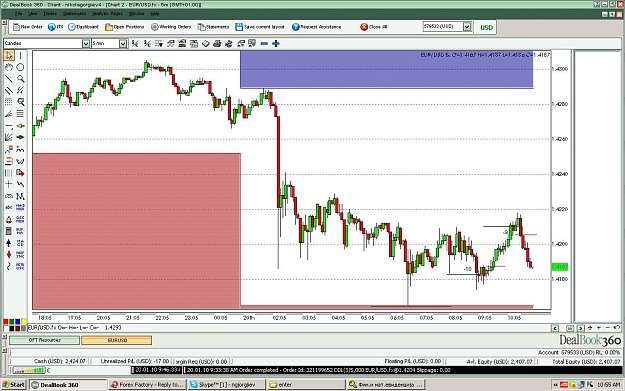
Task: Open the Dashboard
Action: pyautogui.click(x=83, y=27)
